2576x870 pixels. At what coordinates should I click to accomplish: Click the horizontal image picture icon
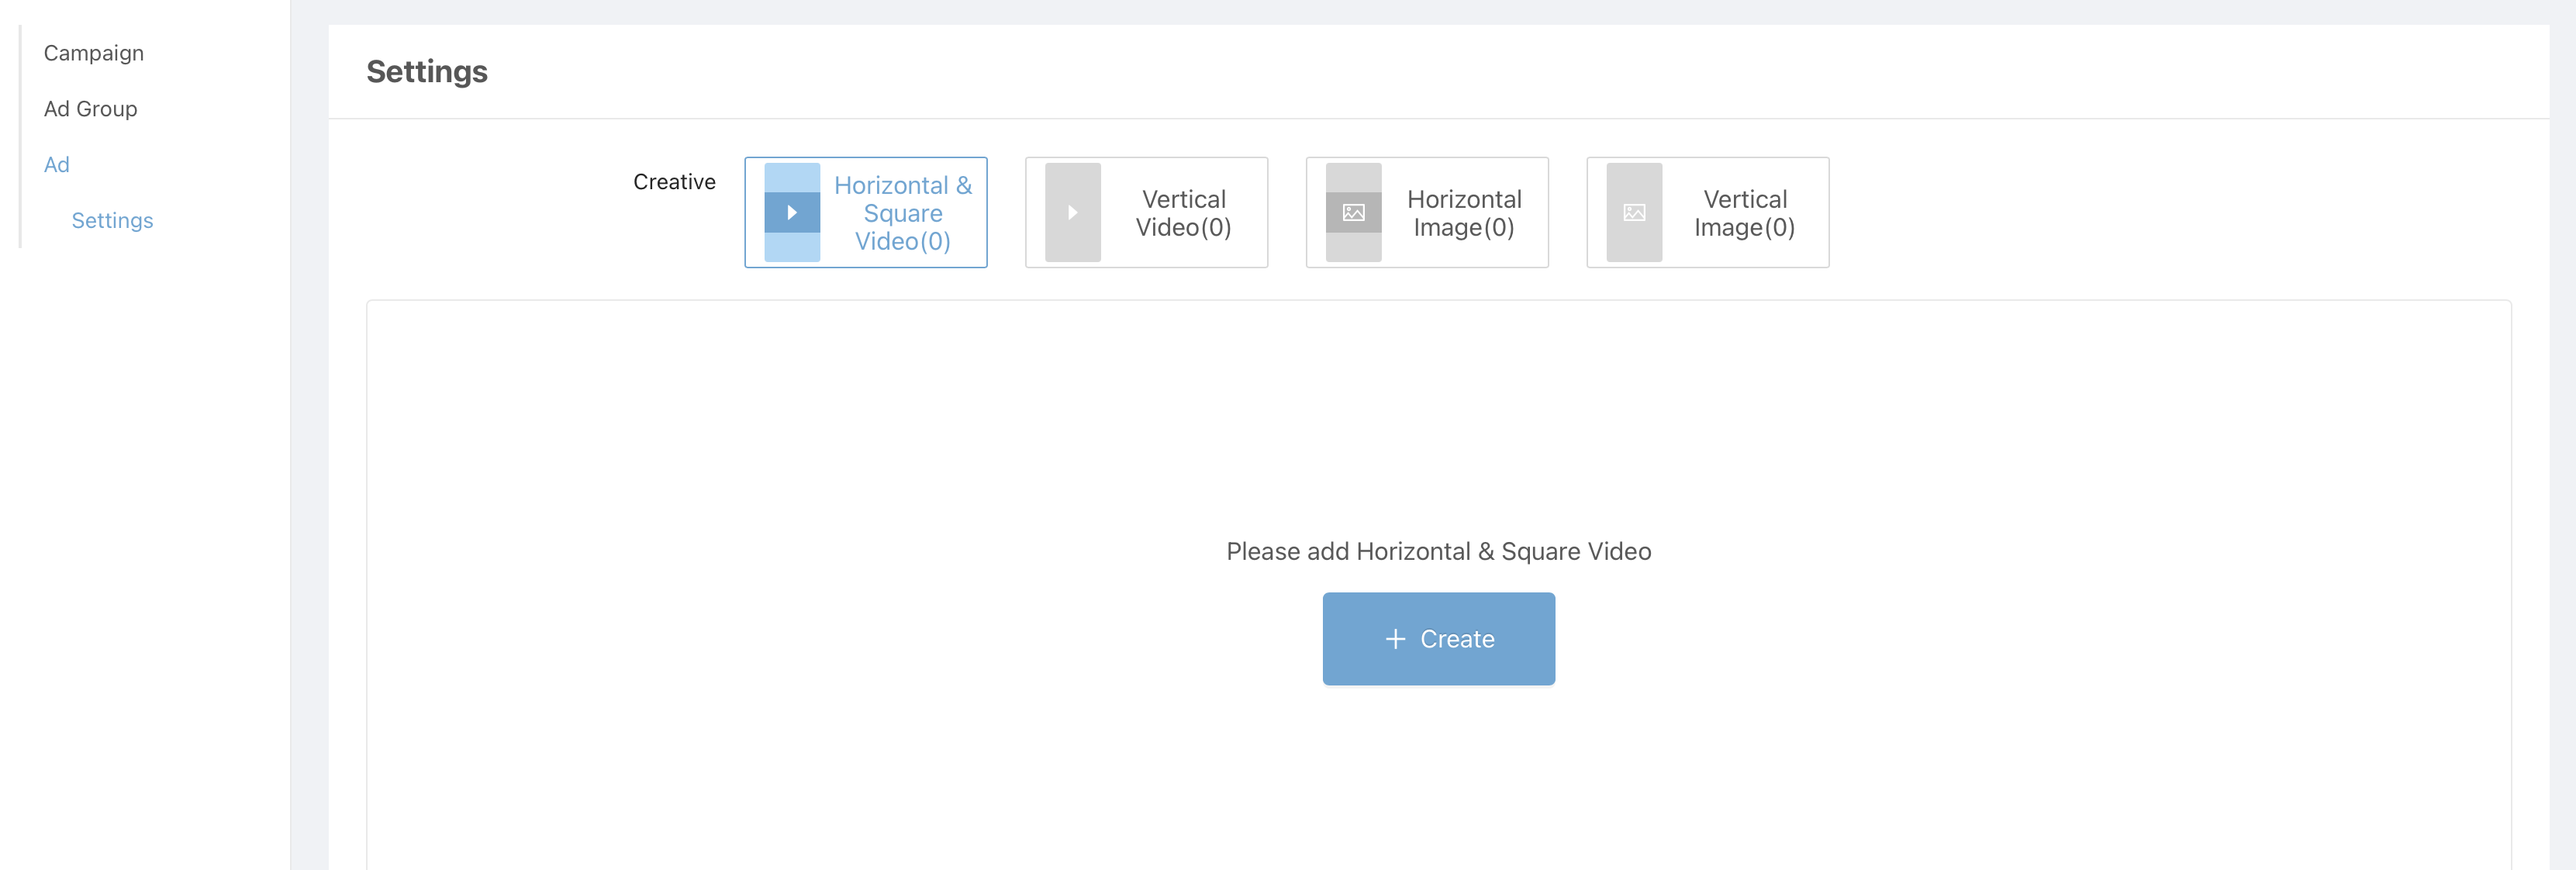(1353, 212)
